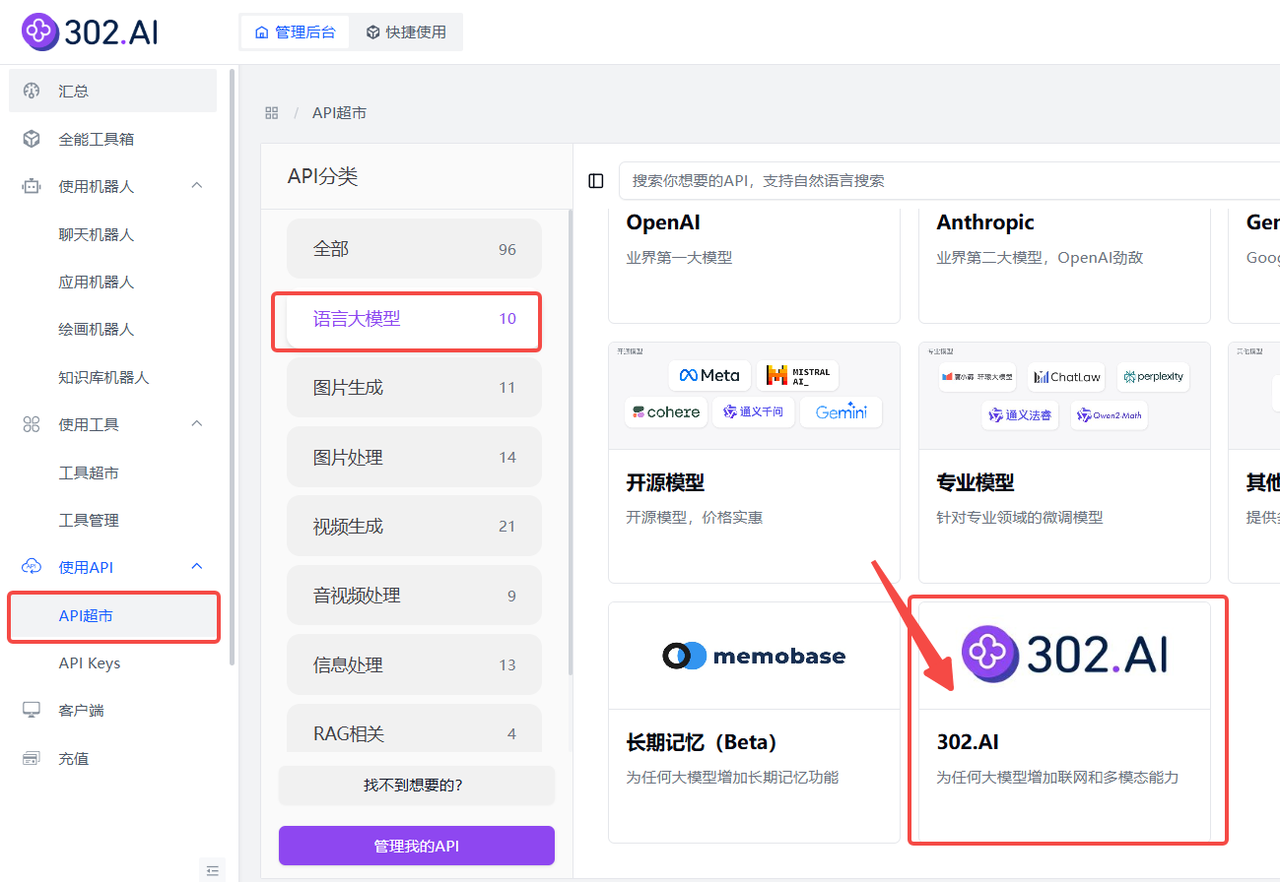Collapse the 使用机器人 menu chevron
Viewport: 1280px width, 882px height.
coord(197,186)
